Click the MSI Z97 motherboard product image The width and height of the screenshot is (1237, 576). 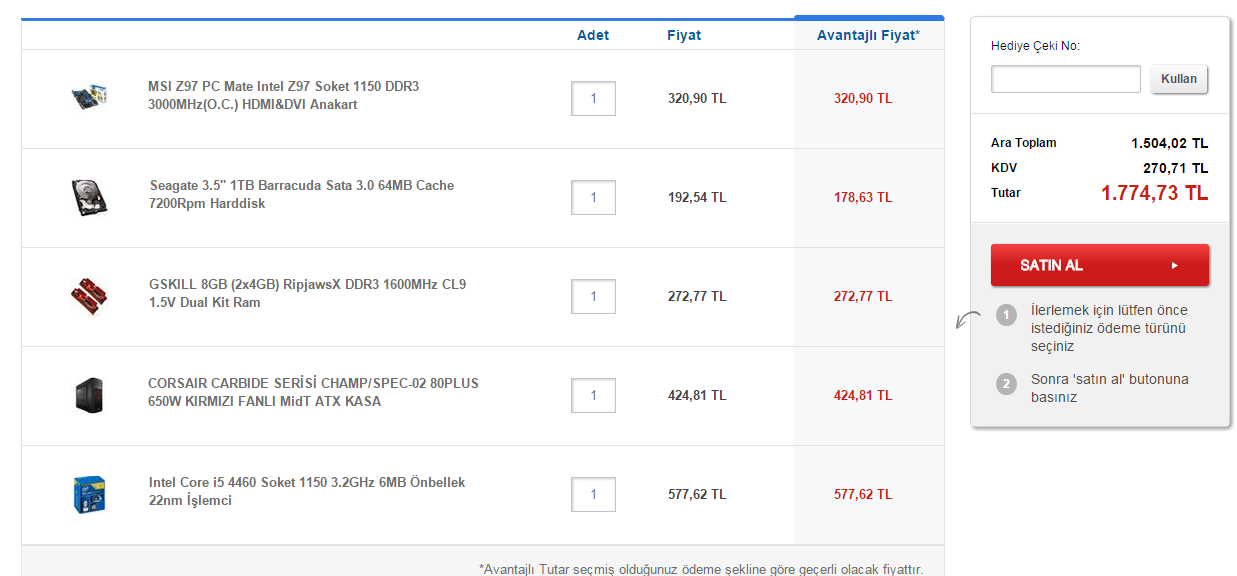coord(88,97)
